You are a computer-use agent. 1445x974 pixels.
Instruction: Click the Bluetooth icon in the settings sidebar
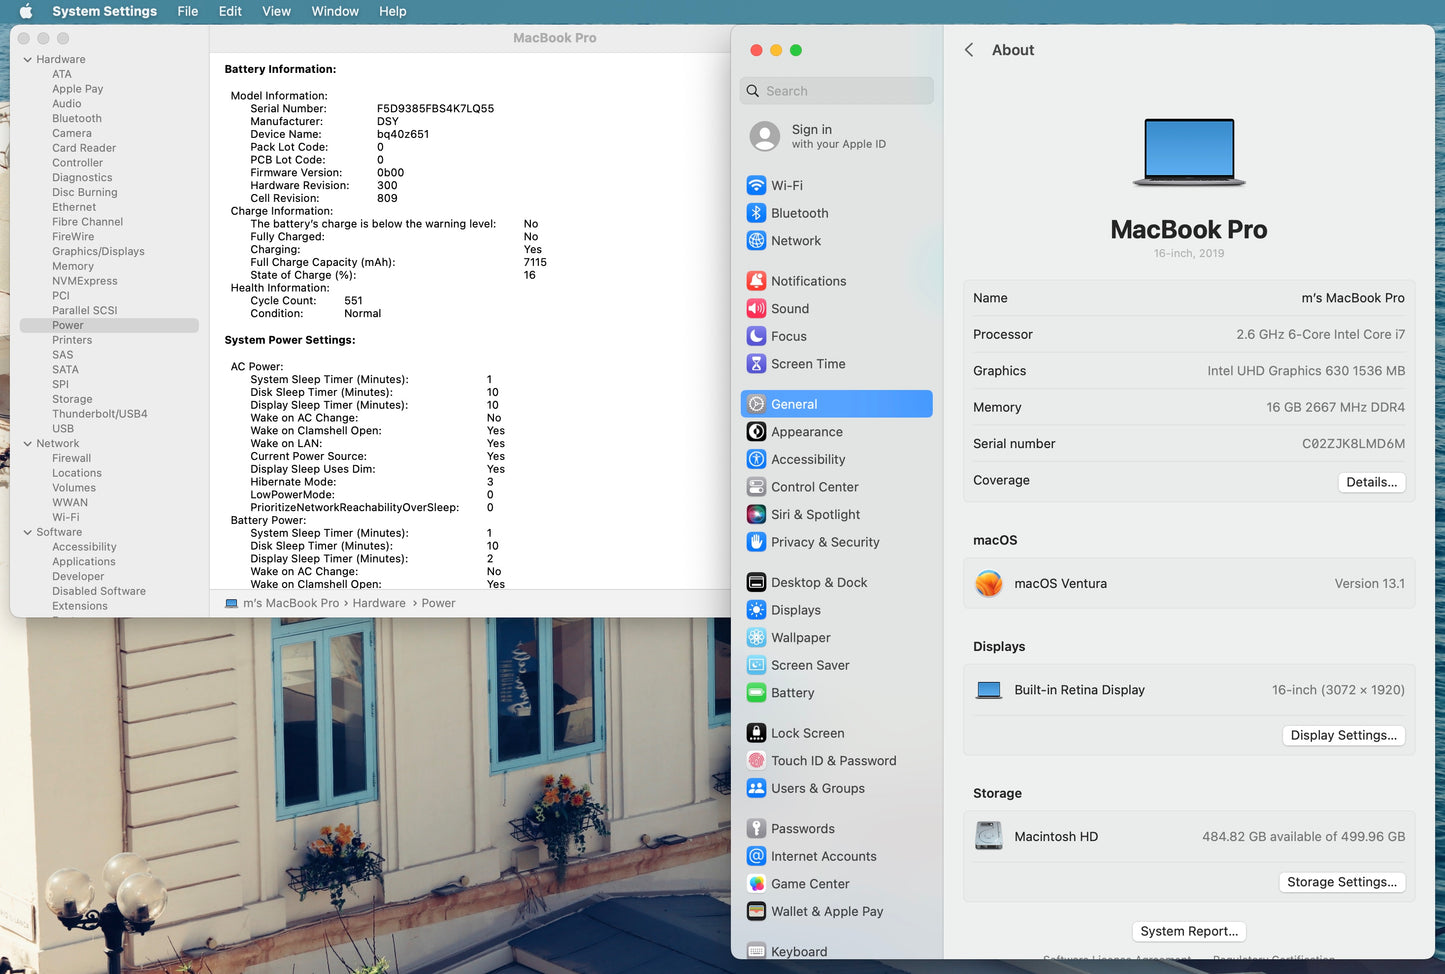756,213
